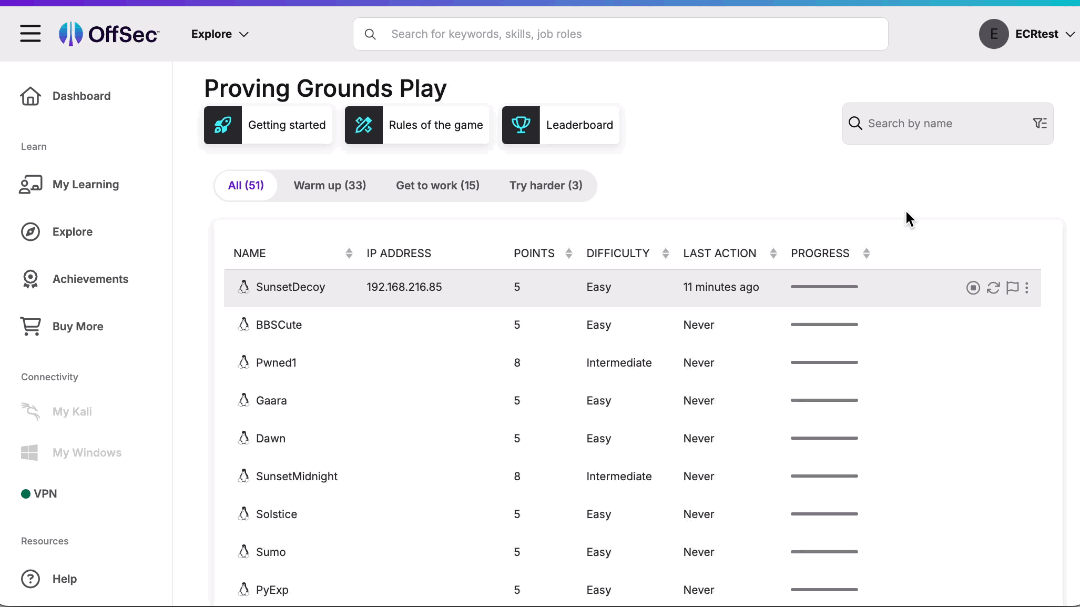Image resolution: width=1080 pixels, height=608 pixels.
Task: Open the BBSCute machine name
Action: pyautogui.click(x=279, y=325)
